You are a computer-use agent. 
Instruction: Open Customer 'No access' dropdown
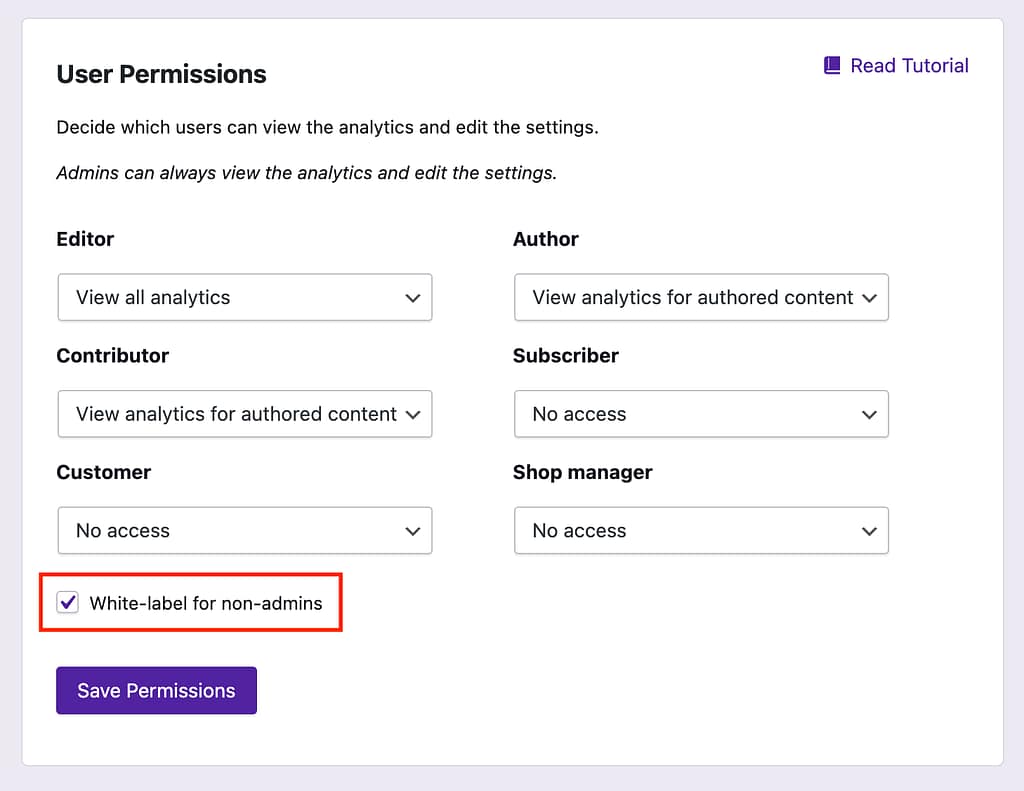[244, 531]
